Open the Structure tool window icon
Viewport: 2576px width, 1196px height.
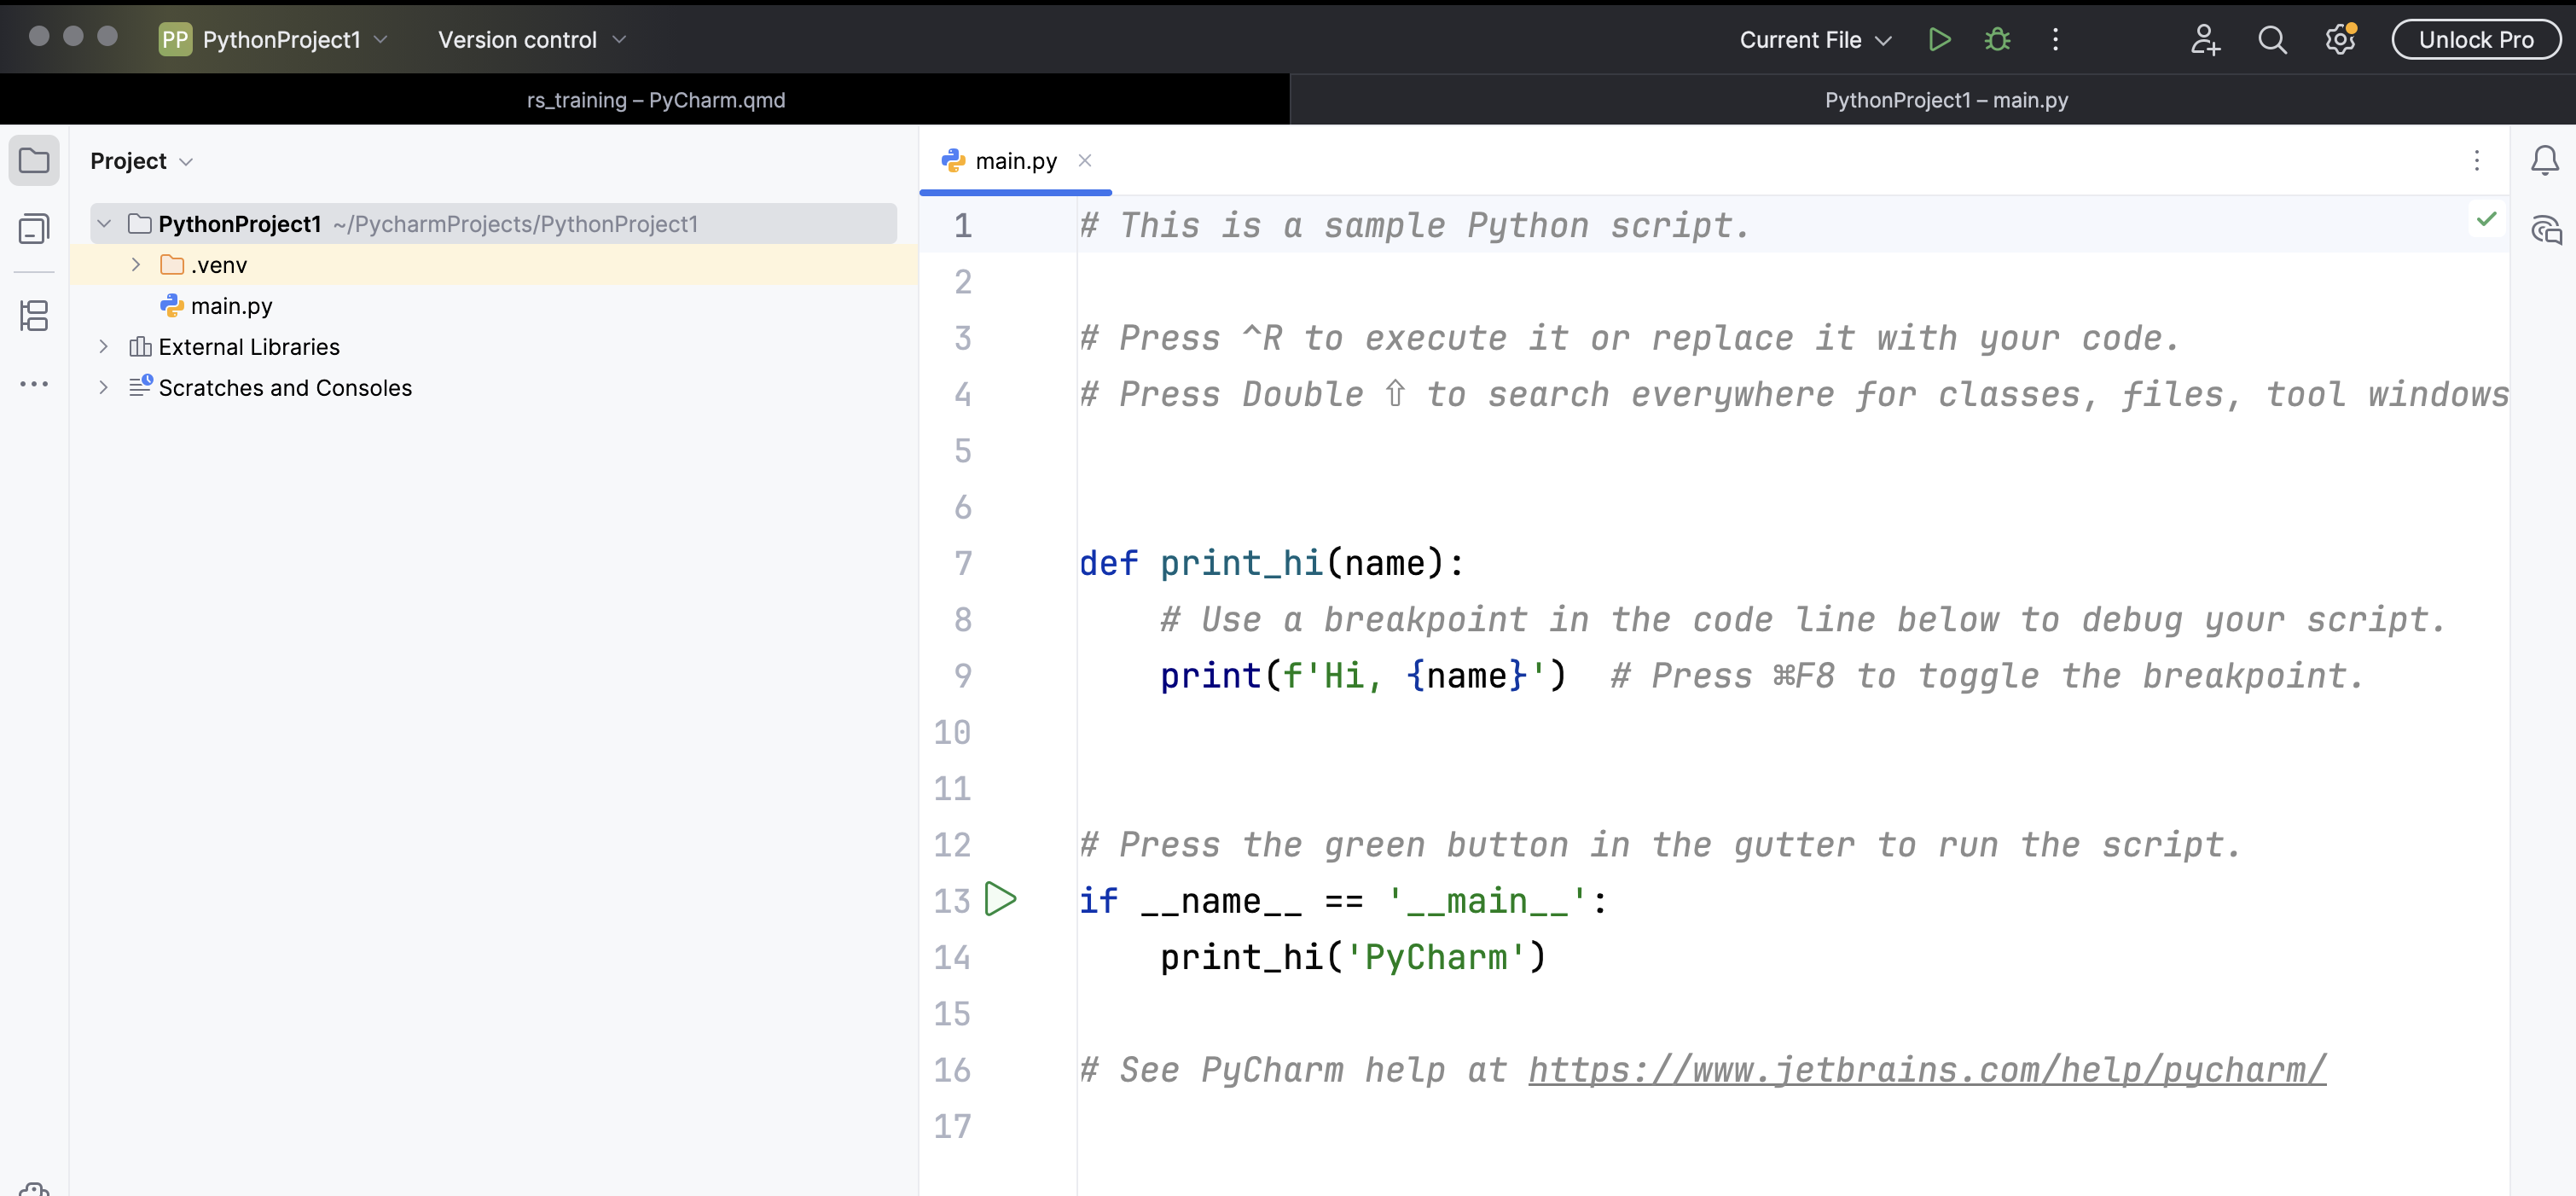click(34, 316)
